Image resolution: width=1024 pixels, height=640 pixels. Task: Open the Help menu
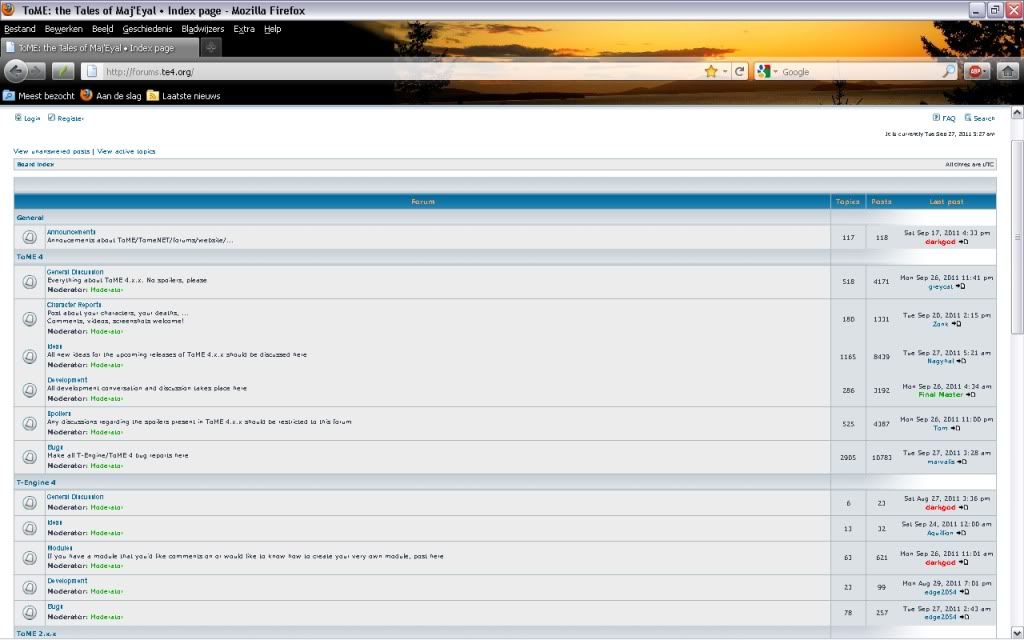(272, 29)
